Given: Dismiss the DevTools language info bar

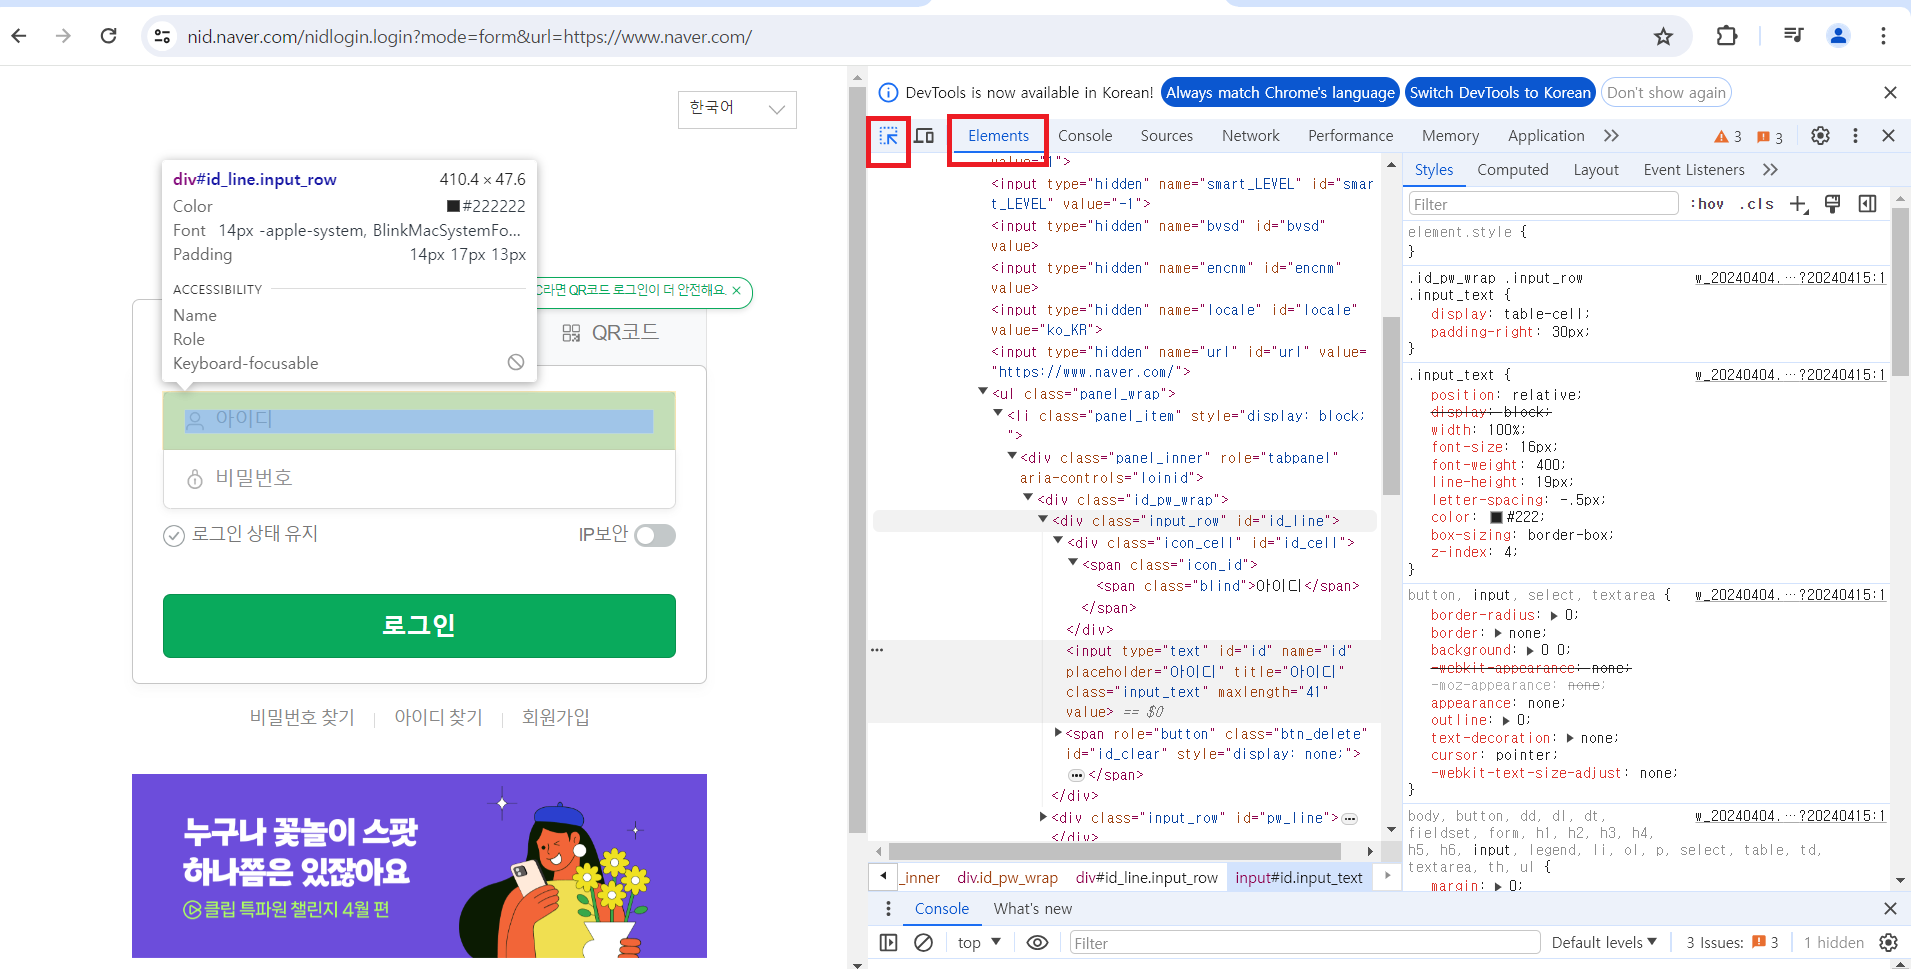Looking at the screenshot, I should pos(1890,93).
